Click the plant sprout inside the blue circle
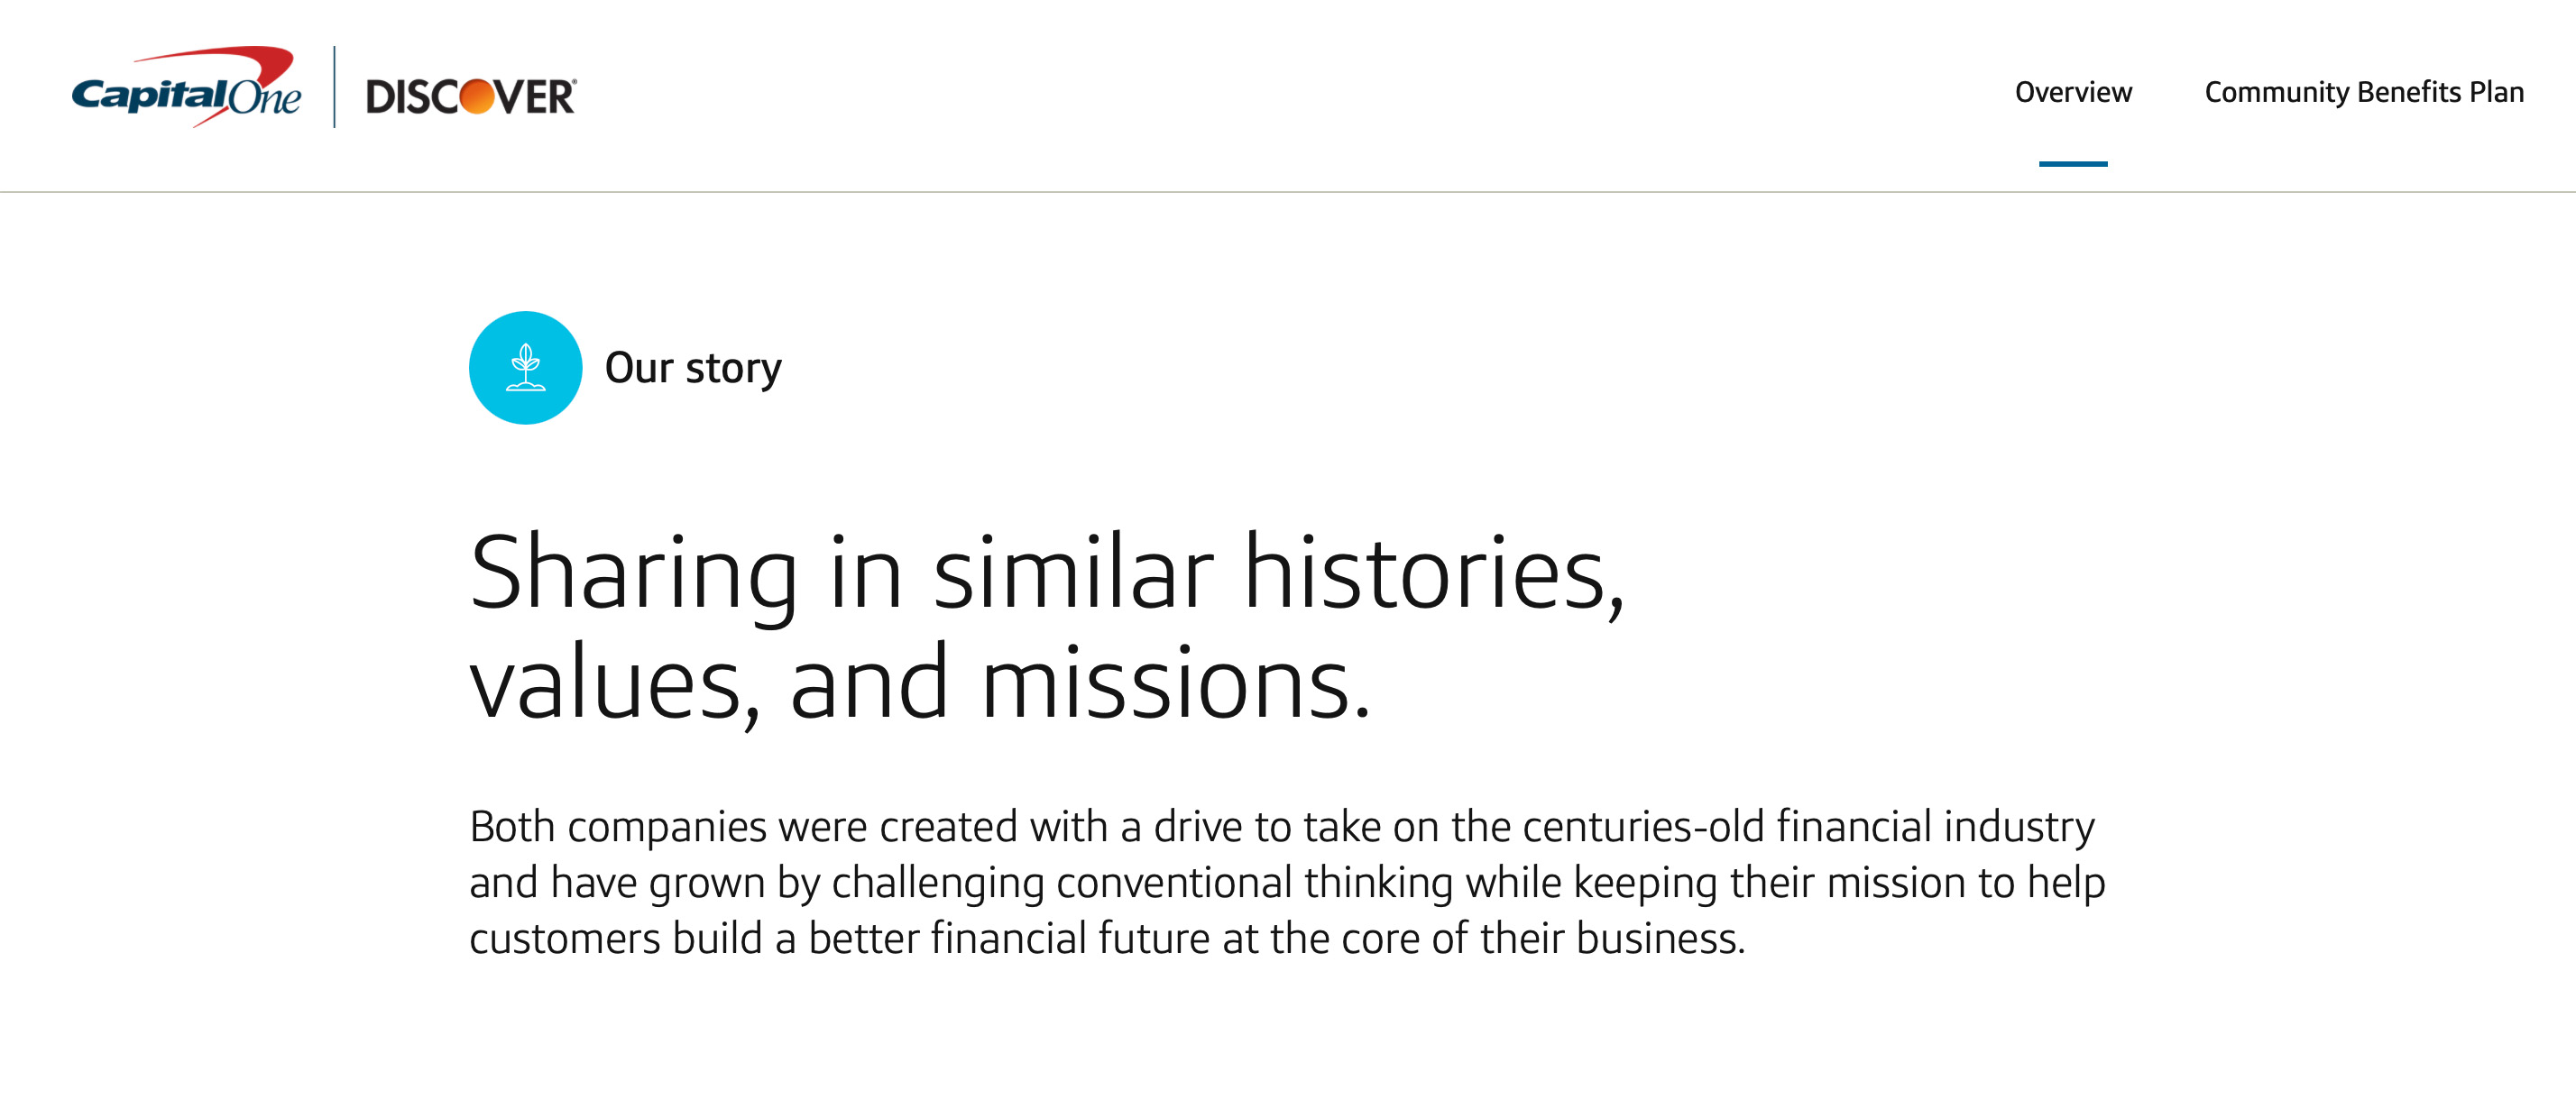This screenshot has height=1118, width=2576. click(x=525, y=367)
